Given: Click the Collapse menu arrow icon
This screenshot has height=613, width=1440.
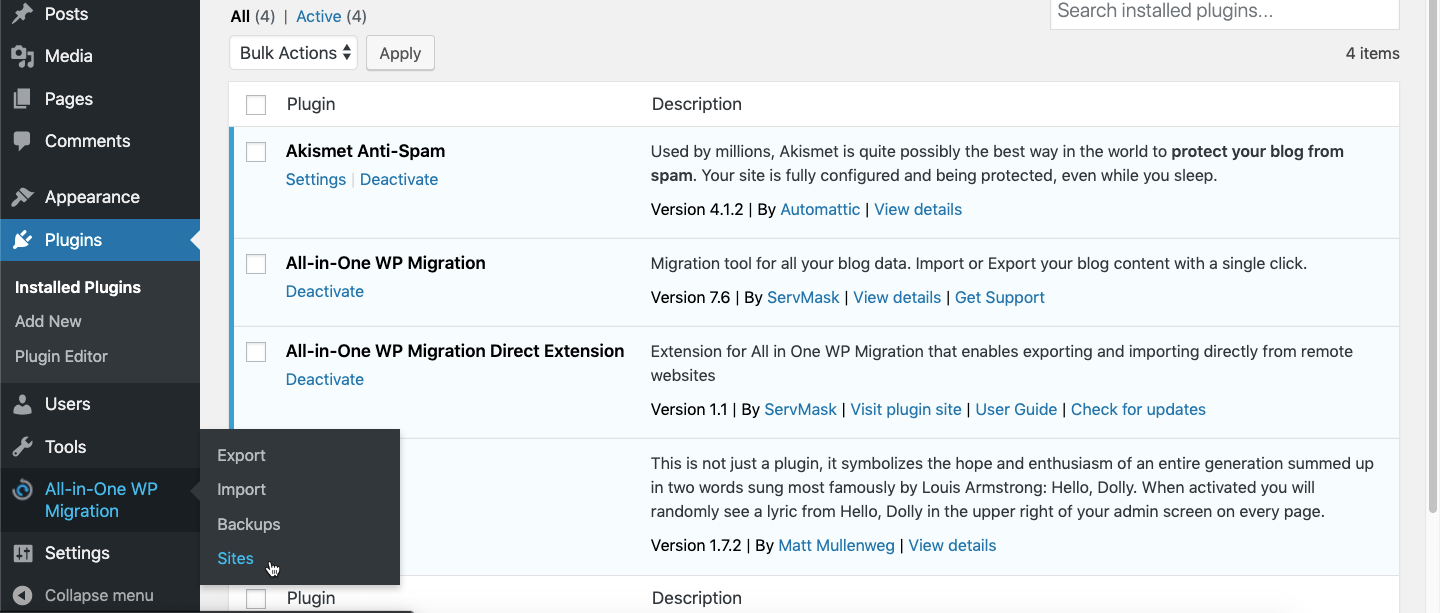Looking at the screenshot, I should click(x=22, y=596).
